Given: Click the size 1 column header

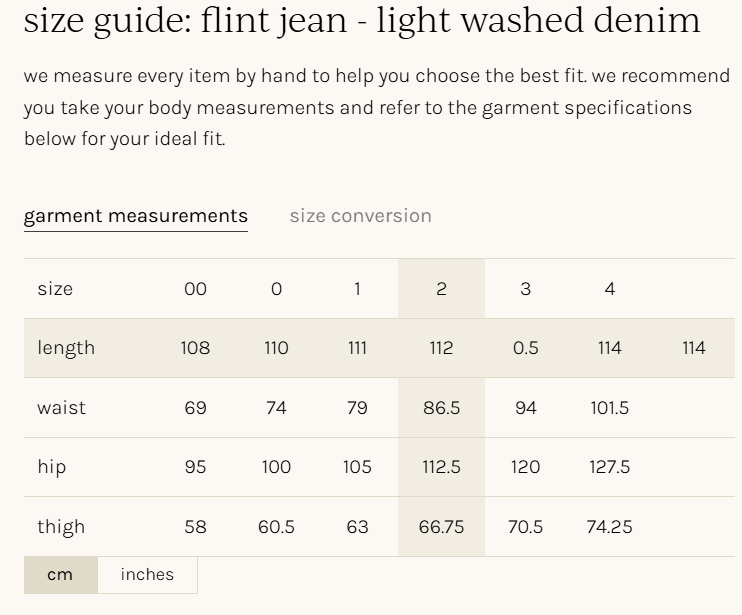Looking at the screenshot, I should tap(357, 289).
